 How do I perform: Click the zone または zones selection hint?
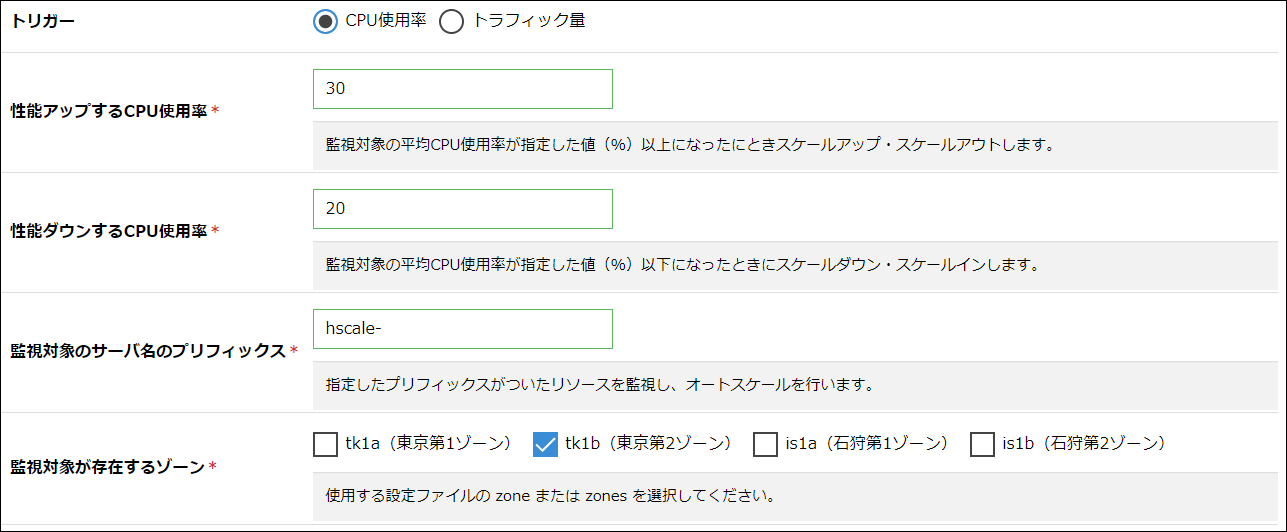click(x=551, y=495)
